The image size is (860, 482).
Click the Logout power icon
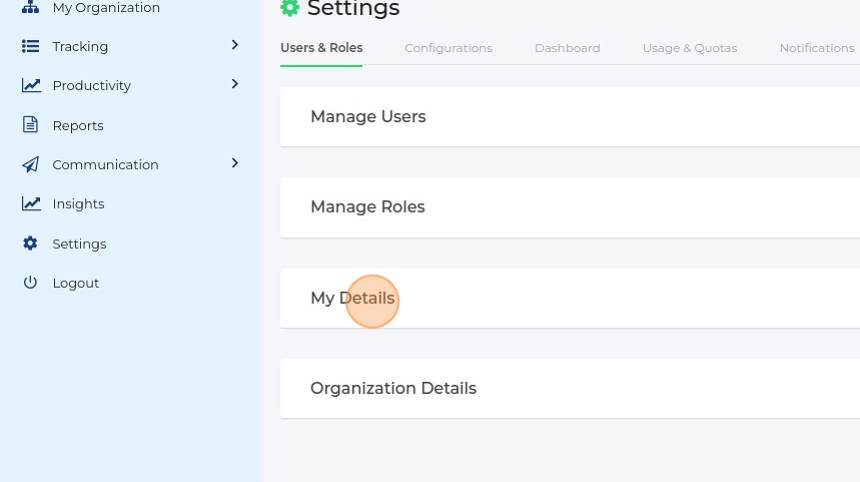click(30, 283)
